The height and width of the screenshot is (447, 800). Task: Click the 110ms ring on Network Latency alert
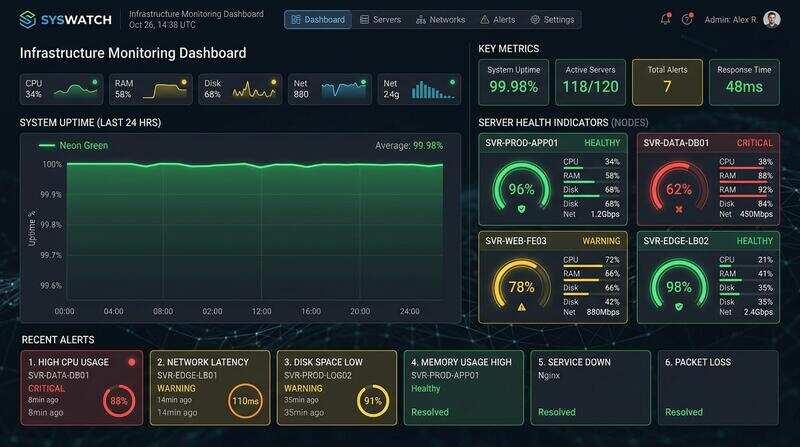pyautogui.click(x=245, y=401)
